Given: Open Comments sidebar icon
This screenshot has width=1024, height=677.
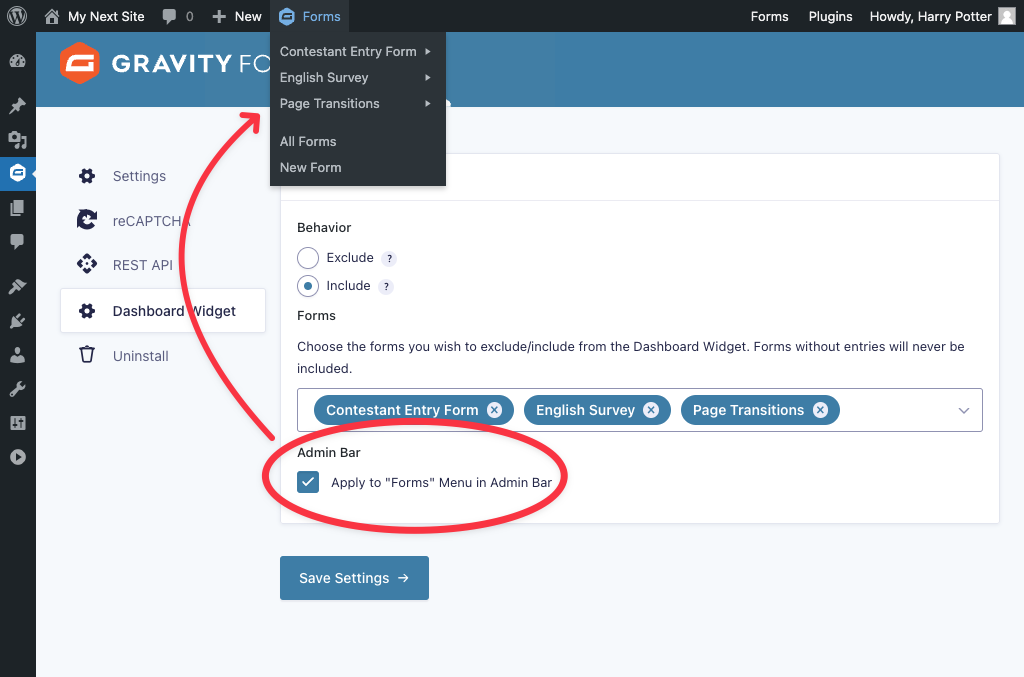Looking at the screenshot, I should click(18, 242).
